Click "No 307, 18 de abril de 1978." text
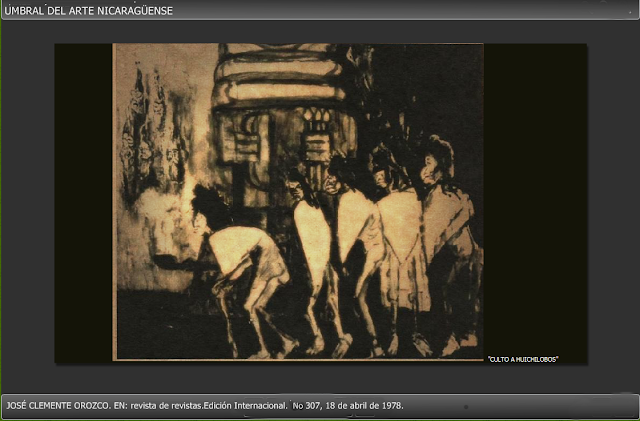The height and width of the screenshot is (421, 640). click(348, 406)
